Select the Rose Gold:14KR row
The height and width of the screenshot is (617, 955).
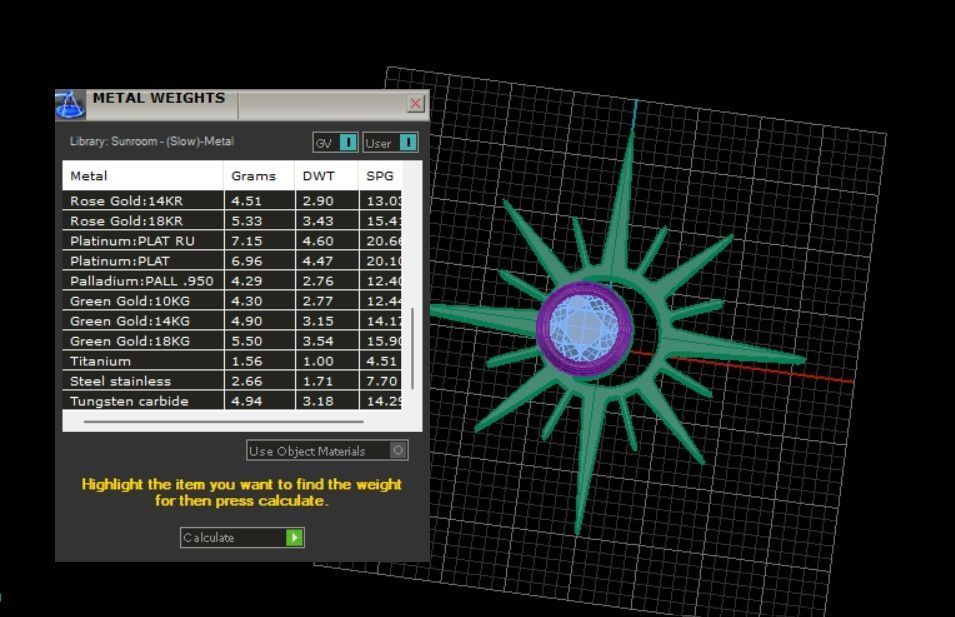pos(232,200)
